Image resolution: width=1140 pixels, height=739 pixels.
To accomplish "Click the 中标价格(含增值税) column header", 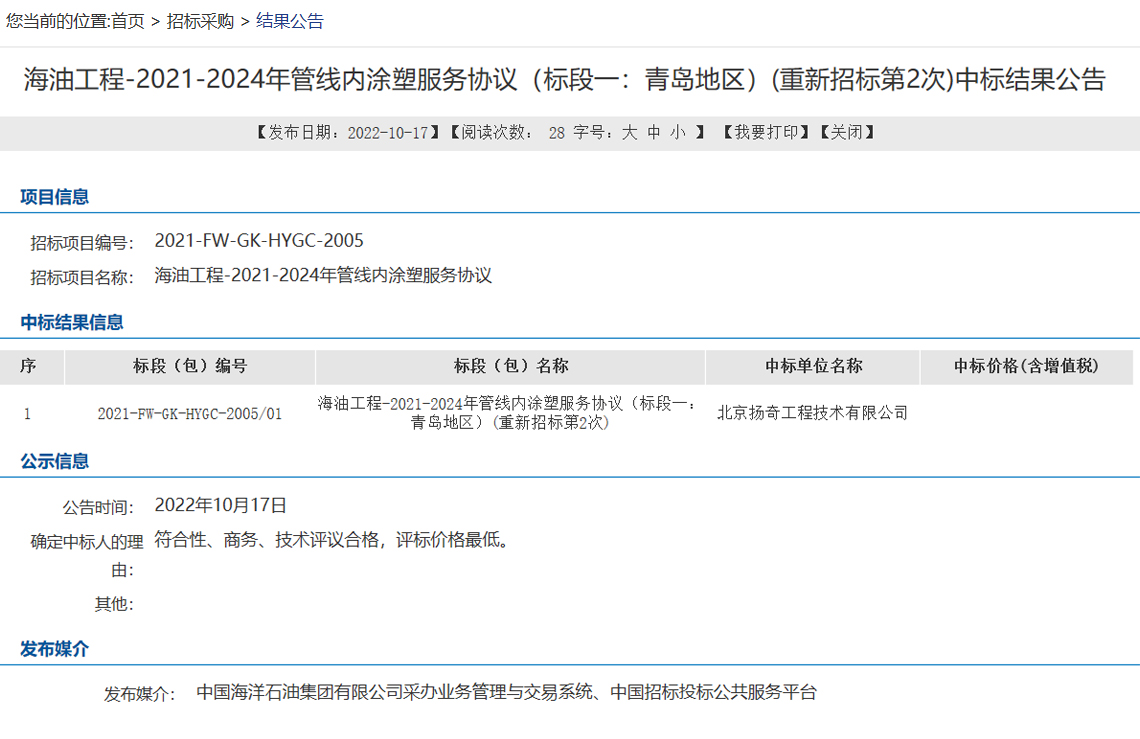I will pyautogui.click(x=1026, y=366).
